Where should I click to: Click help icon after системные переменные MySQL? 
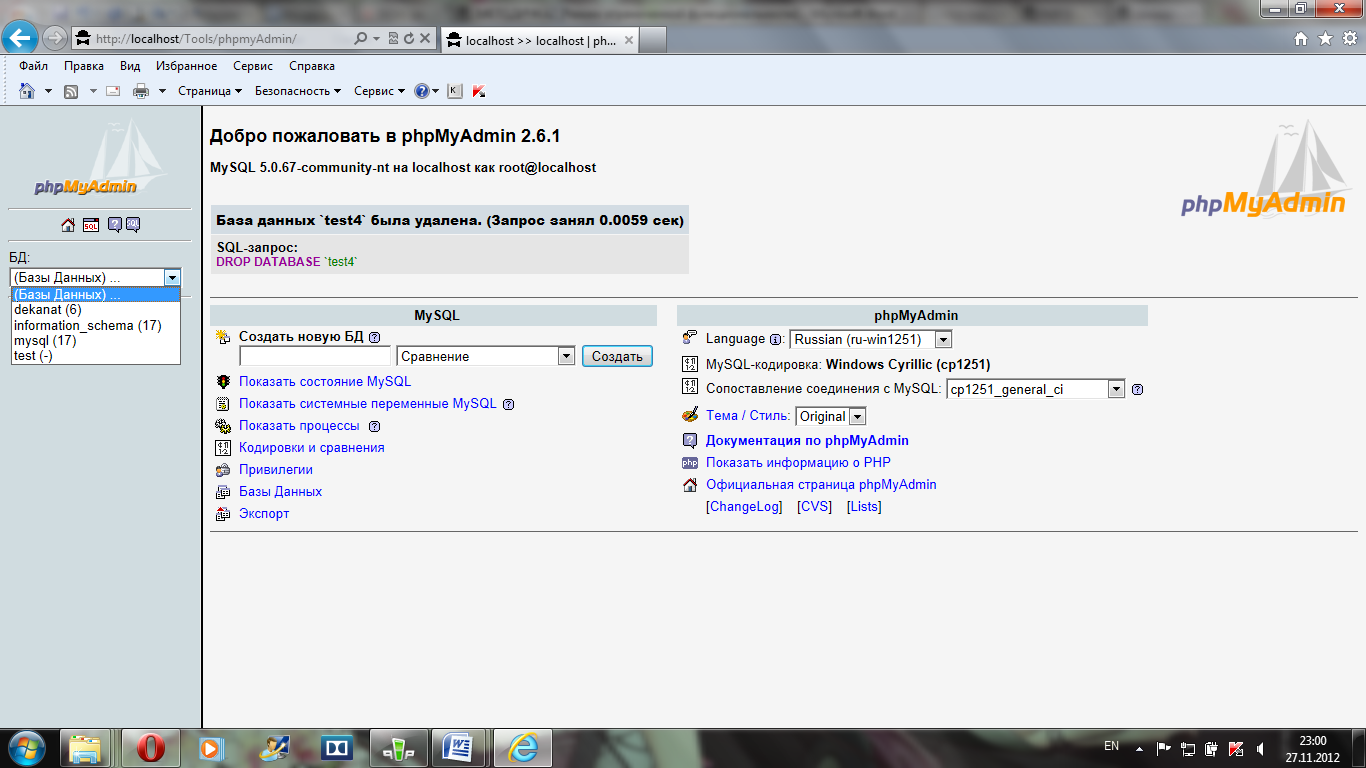coord(508,404)
